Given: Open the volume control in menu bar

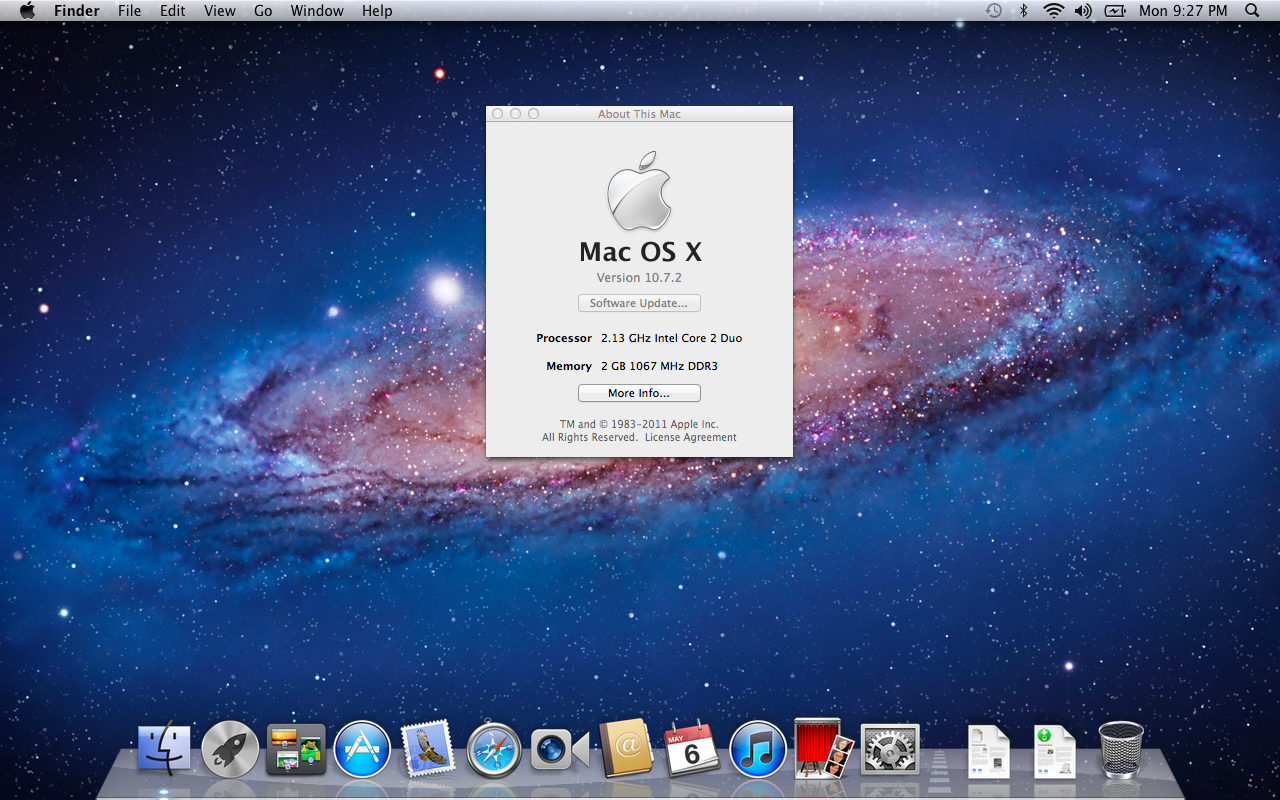Looking at the screenshot, I should coord(1083,11).
